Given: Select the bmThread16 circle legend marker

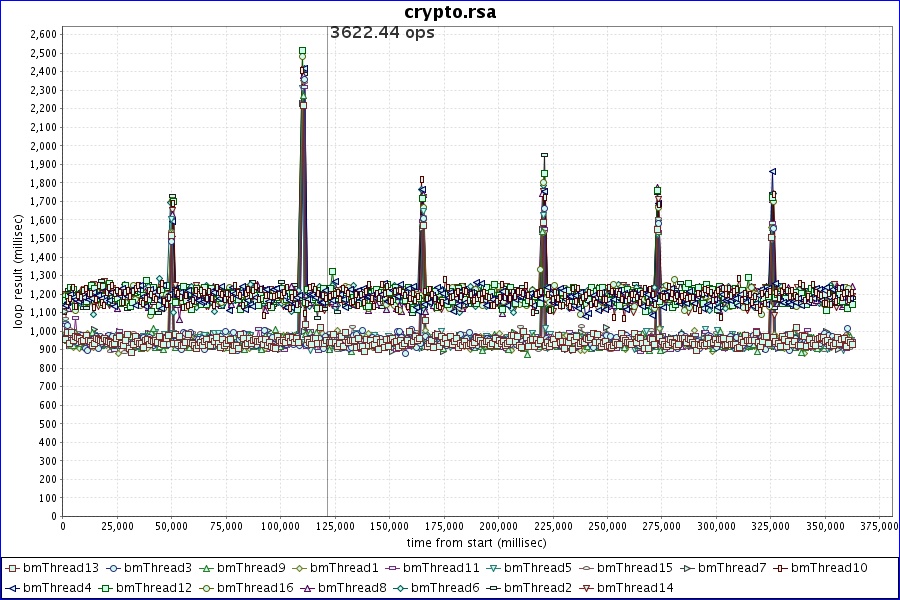Looking at the screenshot, I should coord(206,588).
